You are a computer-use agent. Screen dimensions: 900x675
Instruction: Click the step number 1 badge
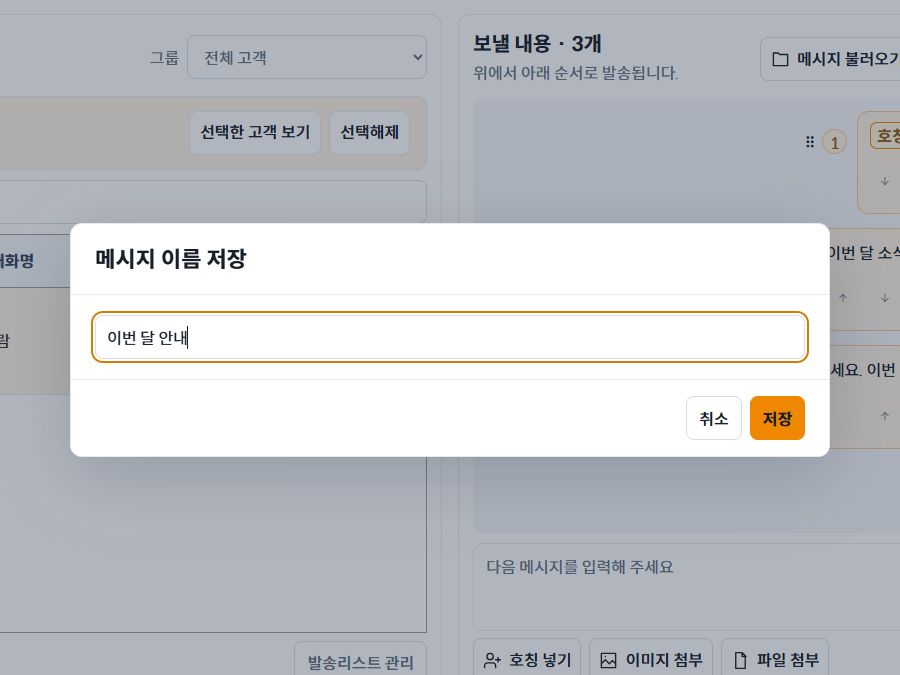(835, 142)
